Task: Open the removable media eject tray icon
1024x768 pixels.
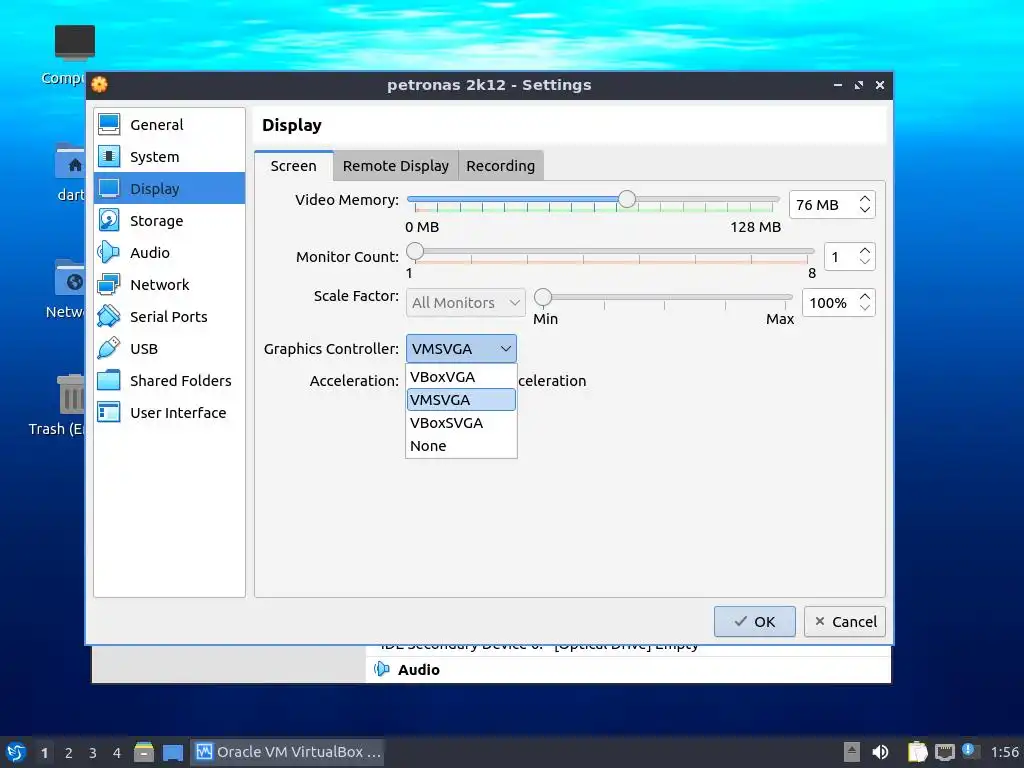Action: [x=851, y=752]
